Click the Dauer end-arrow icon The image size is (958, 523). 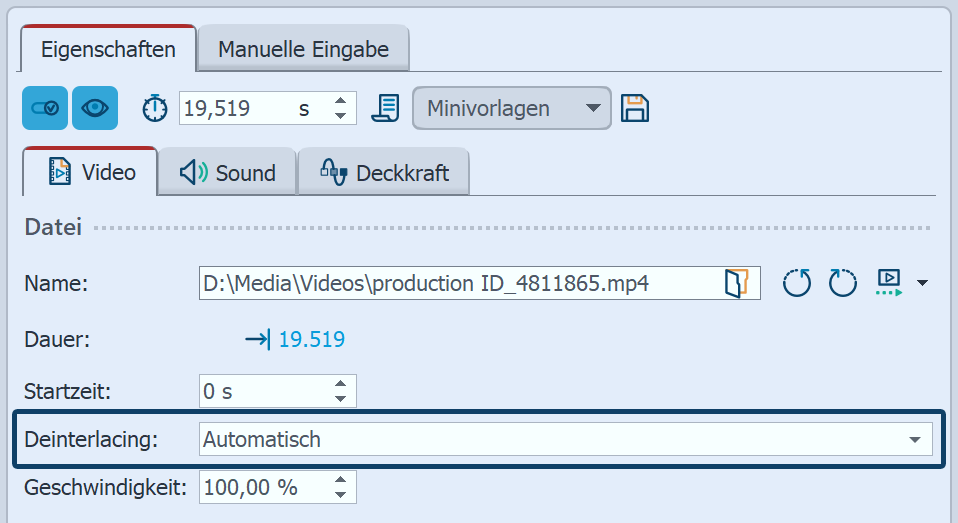(x=257, y=339)
